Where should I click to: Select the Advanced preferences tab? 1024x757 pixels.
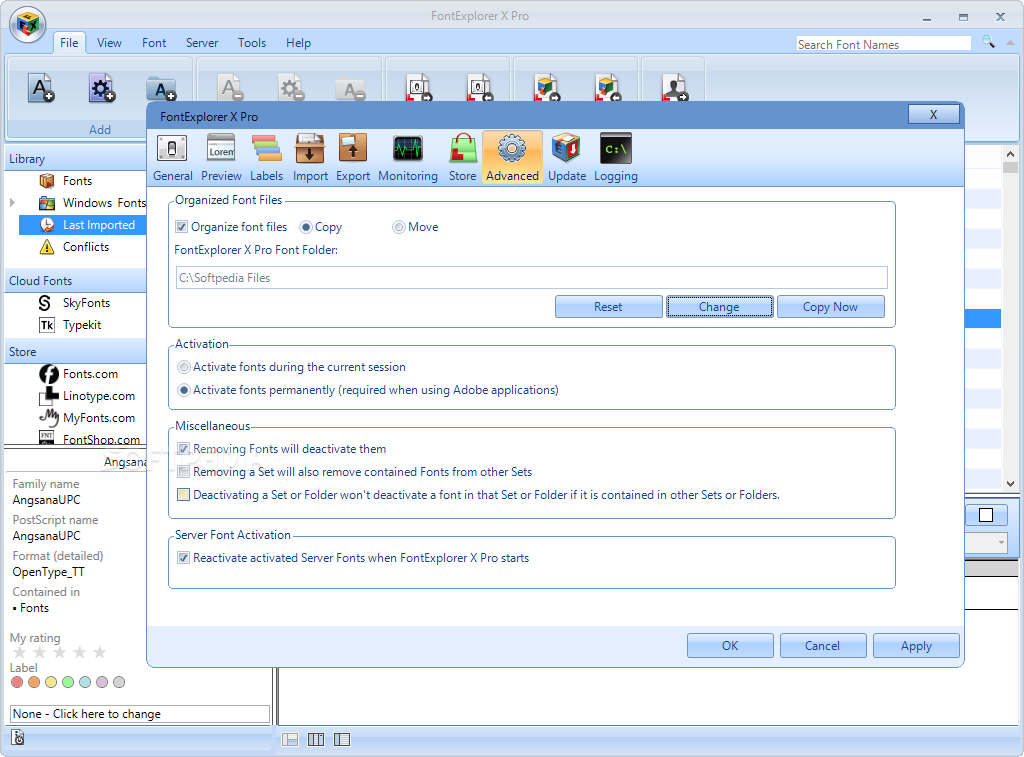pos(512,157)
